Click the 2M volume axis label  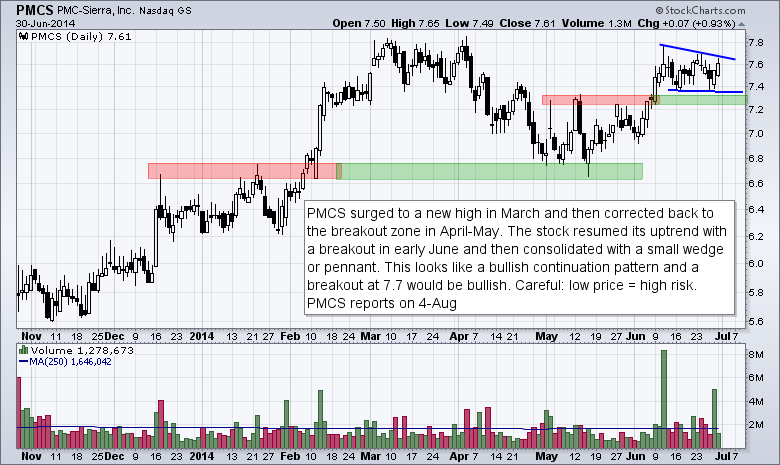[x=756, y=425]
